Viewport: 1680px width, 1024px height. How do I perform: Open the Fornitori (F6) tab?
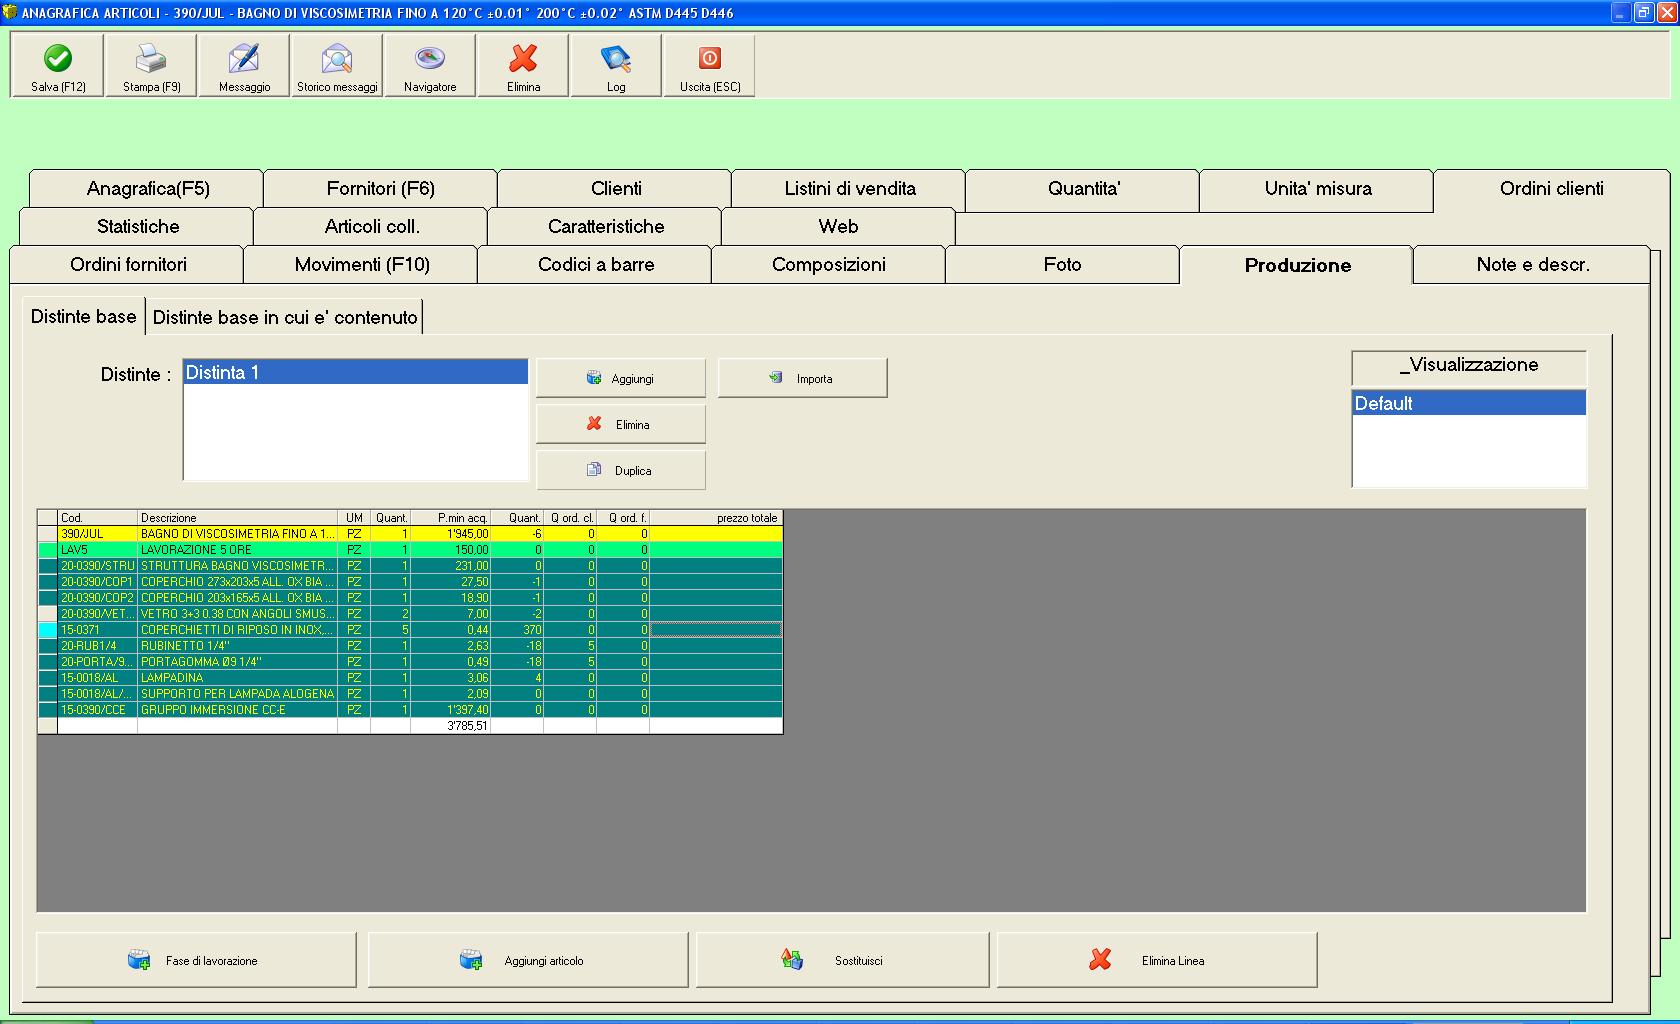pyautogui.click(x=380, y=189)
